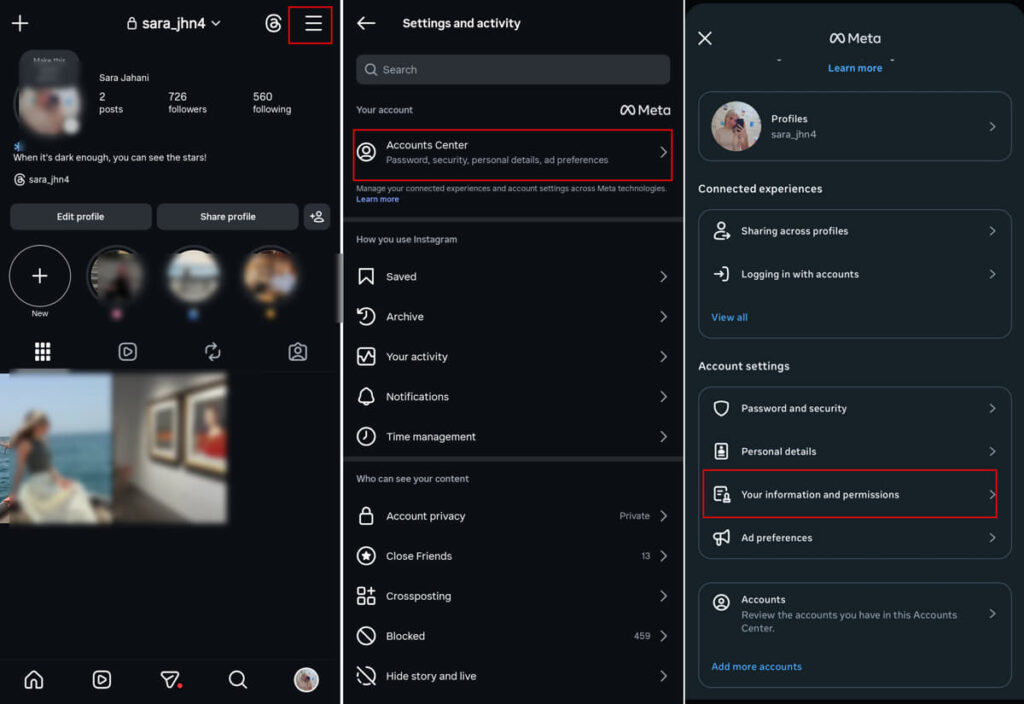
Task: Open Threads via the Threads icon
Action: tap(273, 24)
